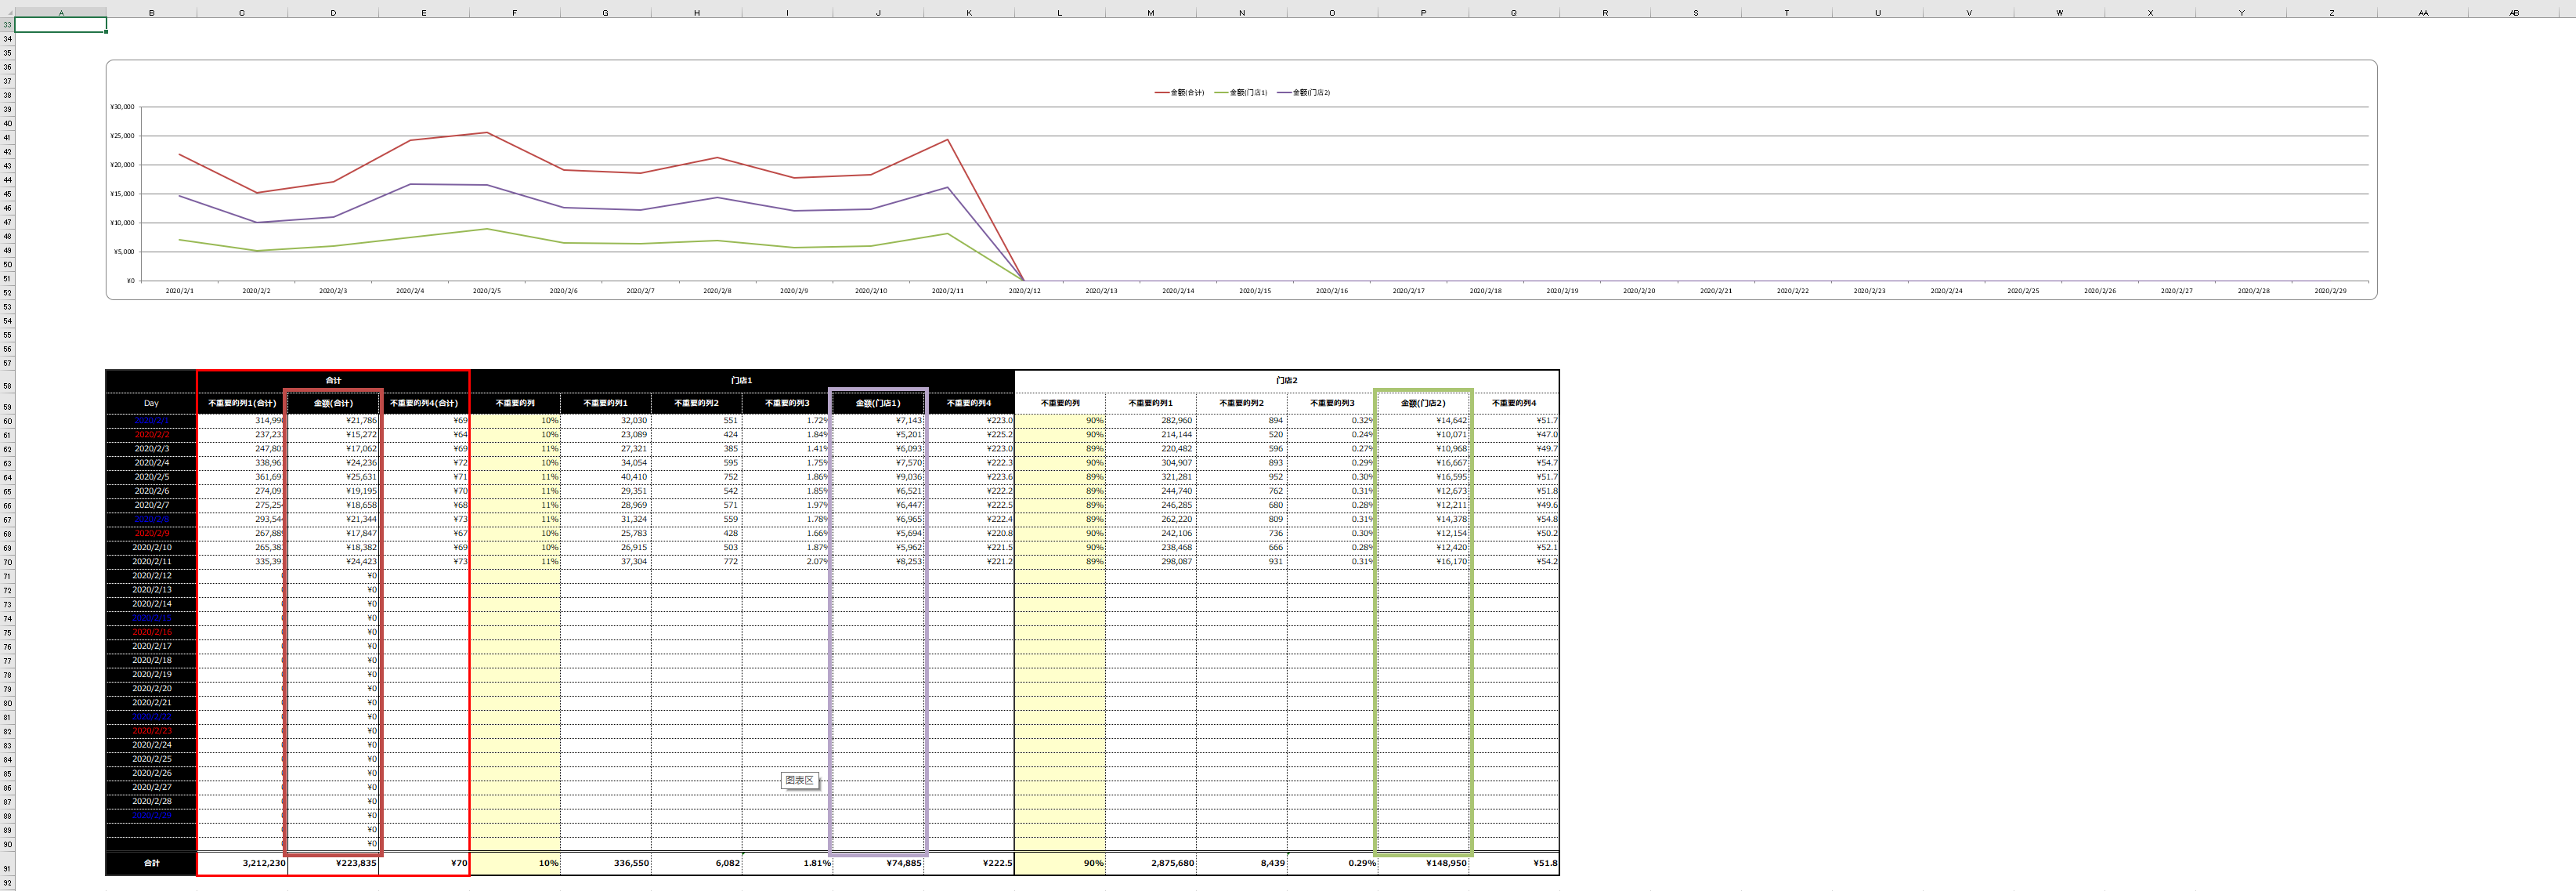This screenshot has height=891, width=2576.
Task: Select row header 60
Action: pos(8,420)
